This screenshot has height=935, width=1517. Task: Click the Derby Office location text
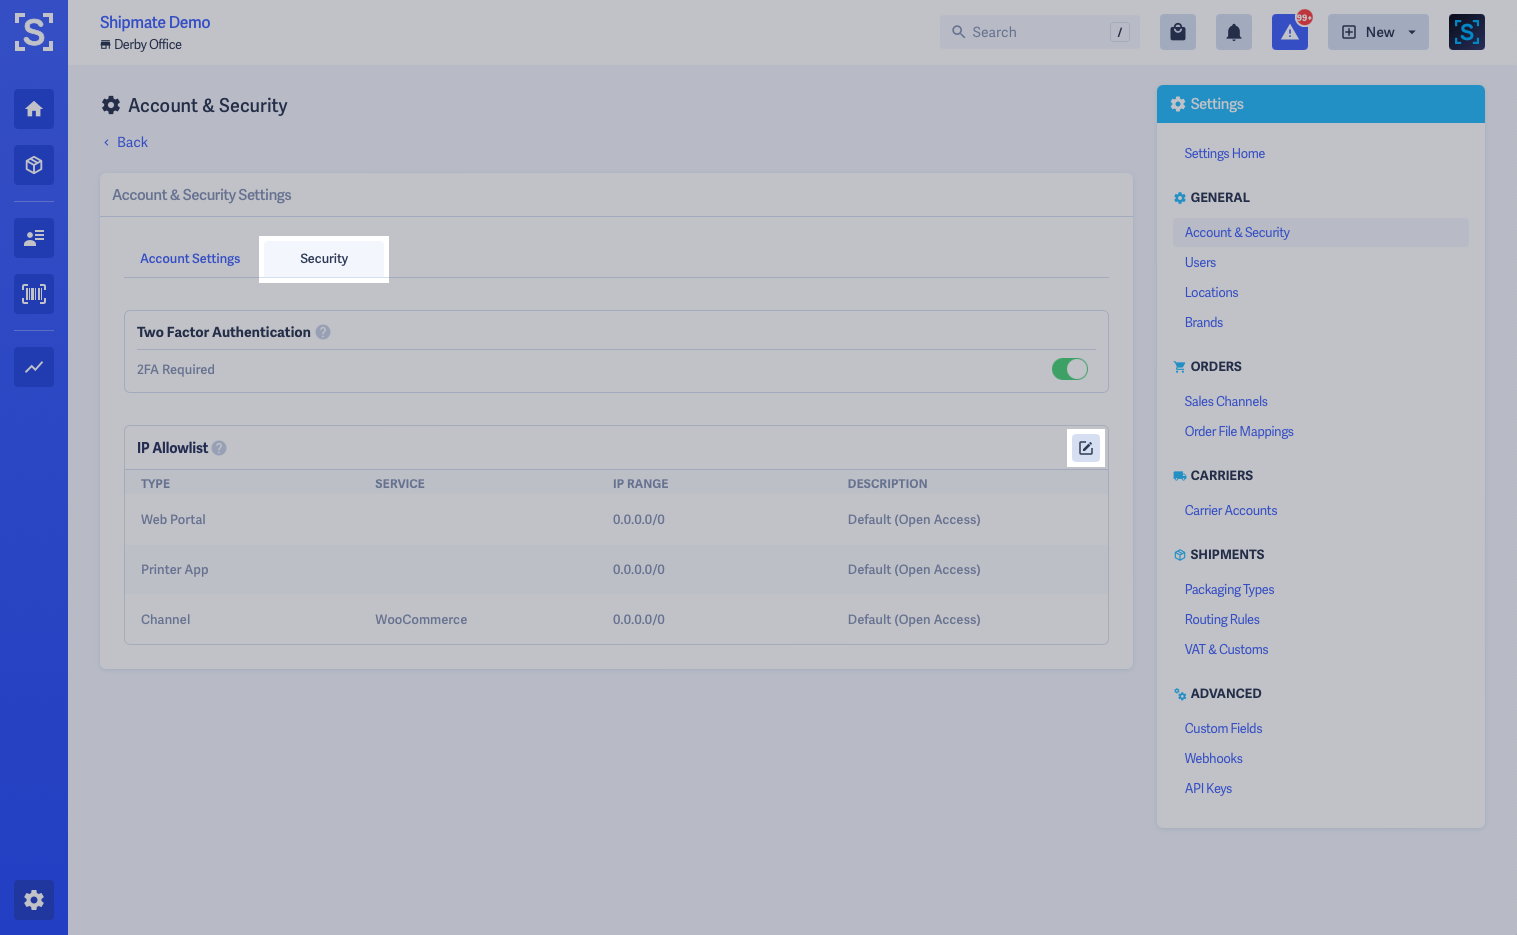click(148, 44)
